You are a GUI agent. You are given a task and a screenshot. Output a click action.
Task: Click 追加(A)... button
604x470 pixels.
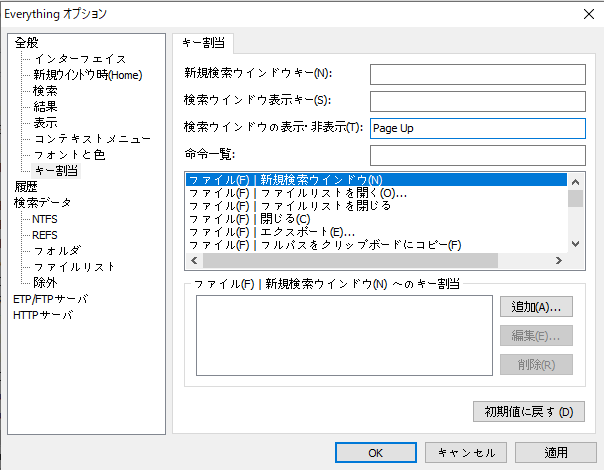tap(536, 307)
